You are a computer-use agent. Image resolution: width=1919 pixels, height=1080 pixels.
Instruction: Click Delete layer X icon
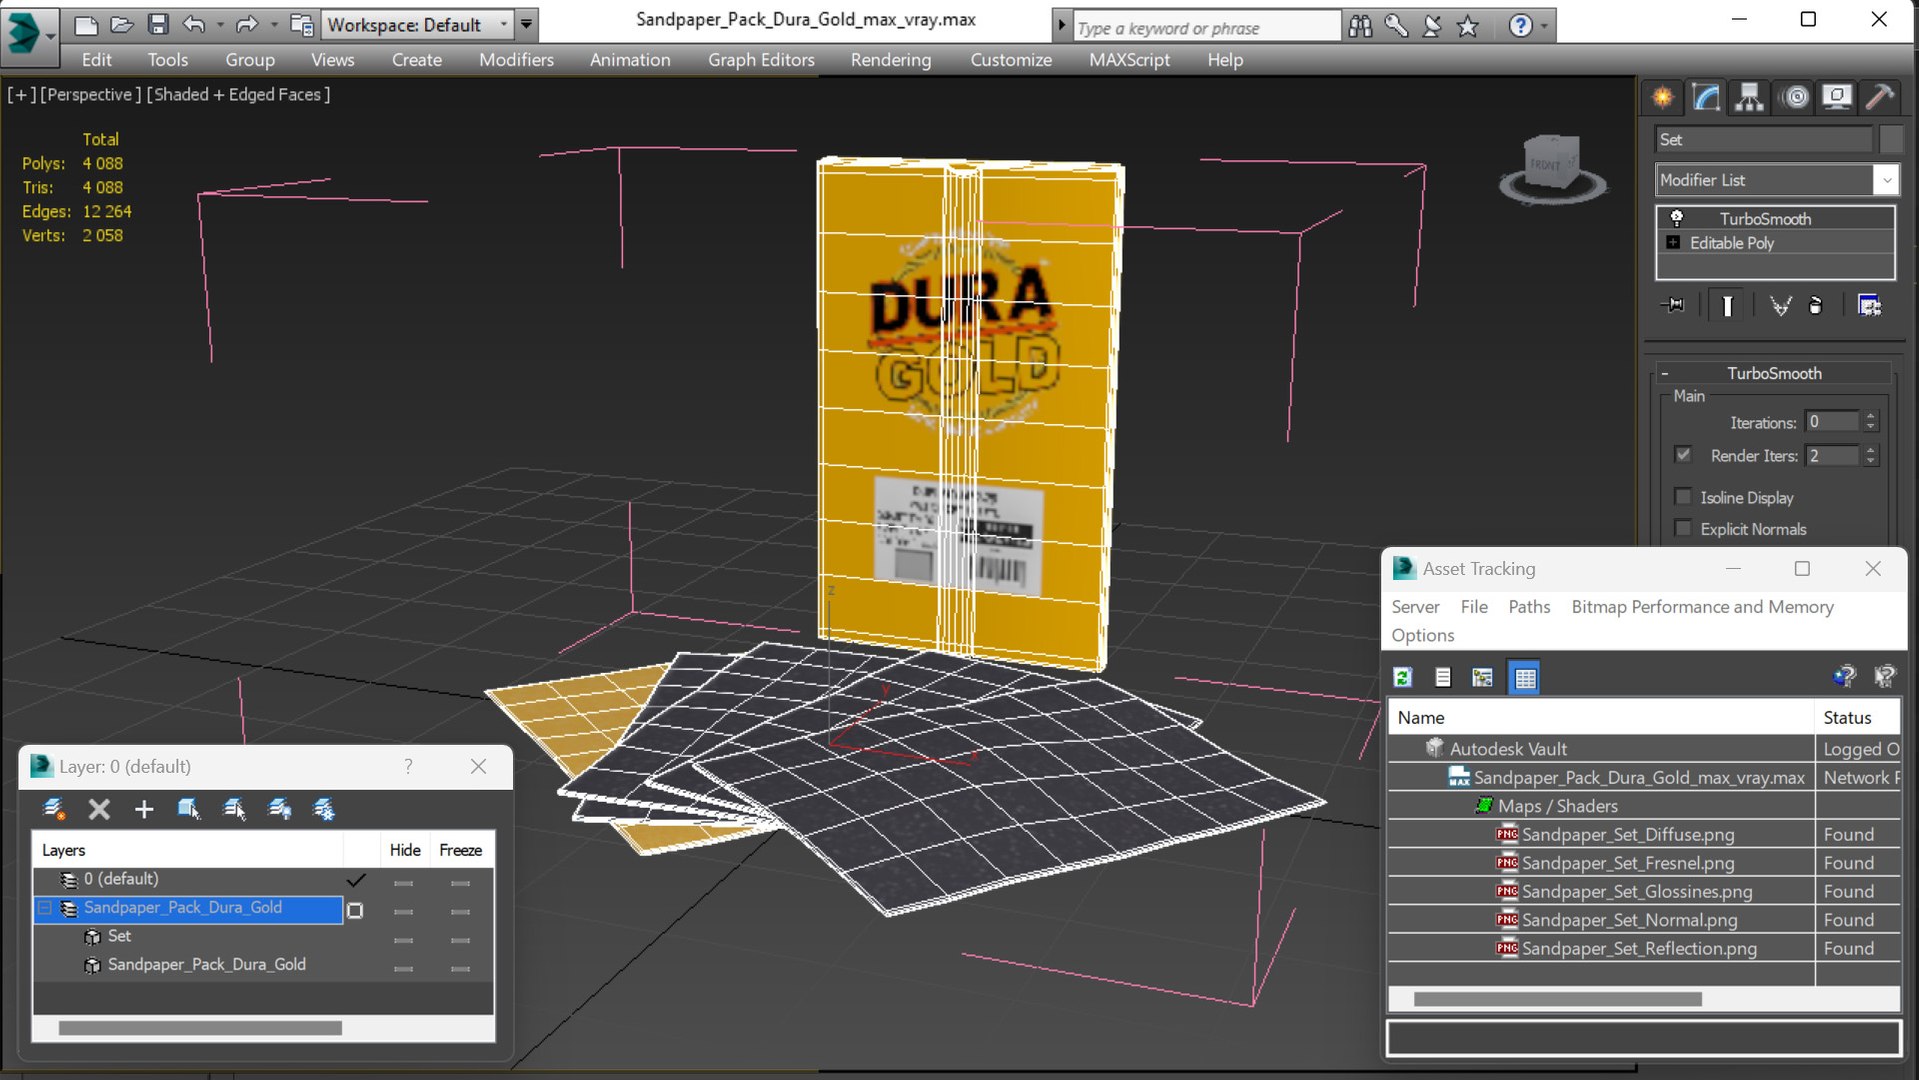pos(99,809)
